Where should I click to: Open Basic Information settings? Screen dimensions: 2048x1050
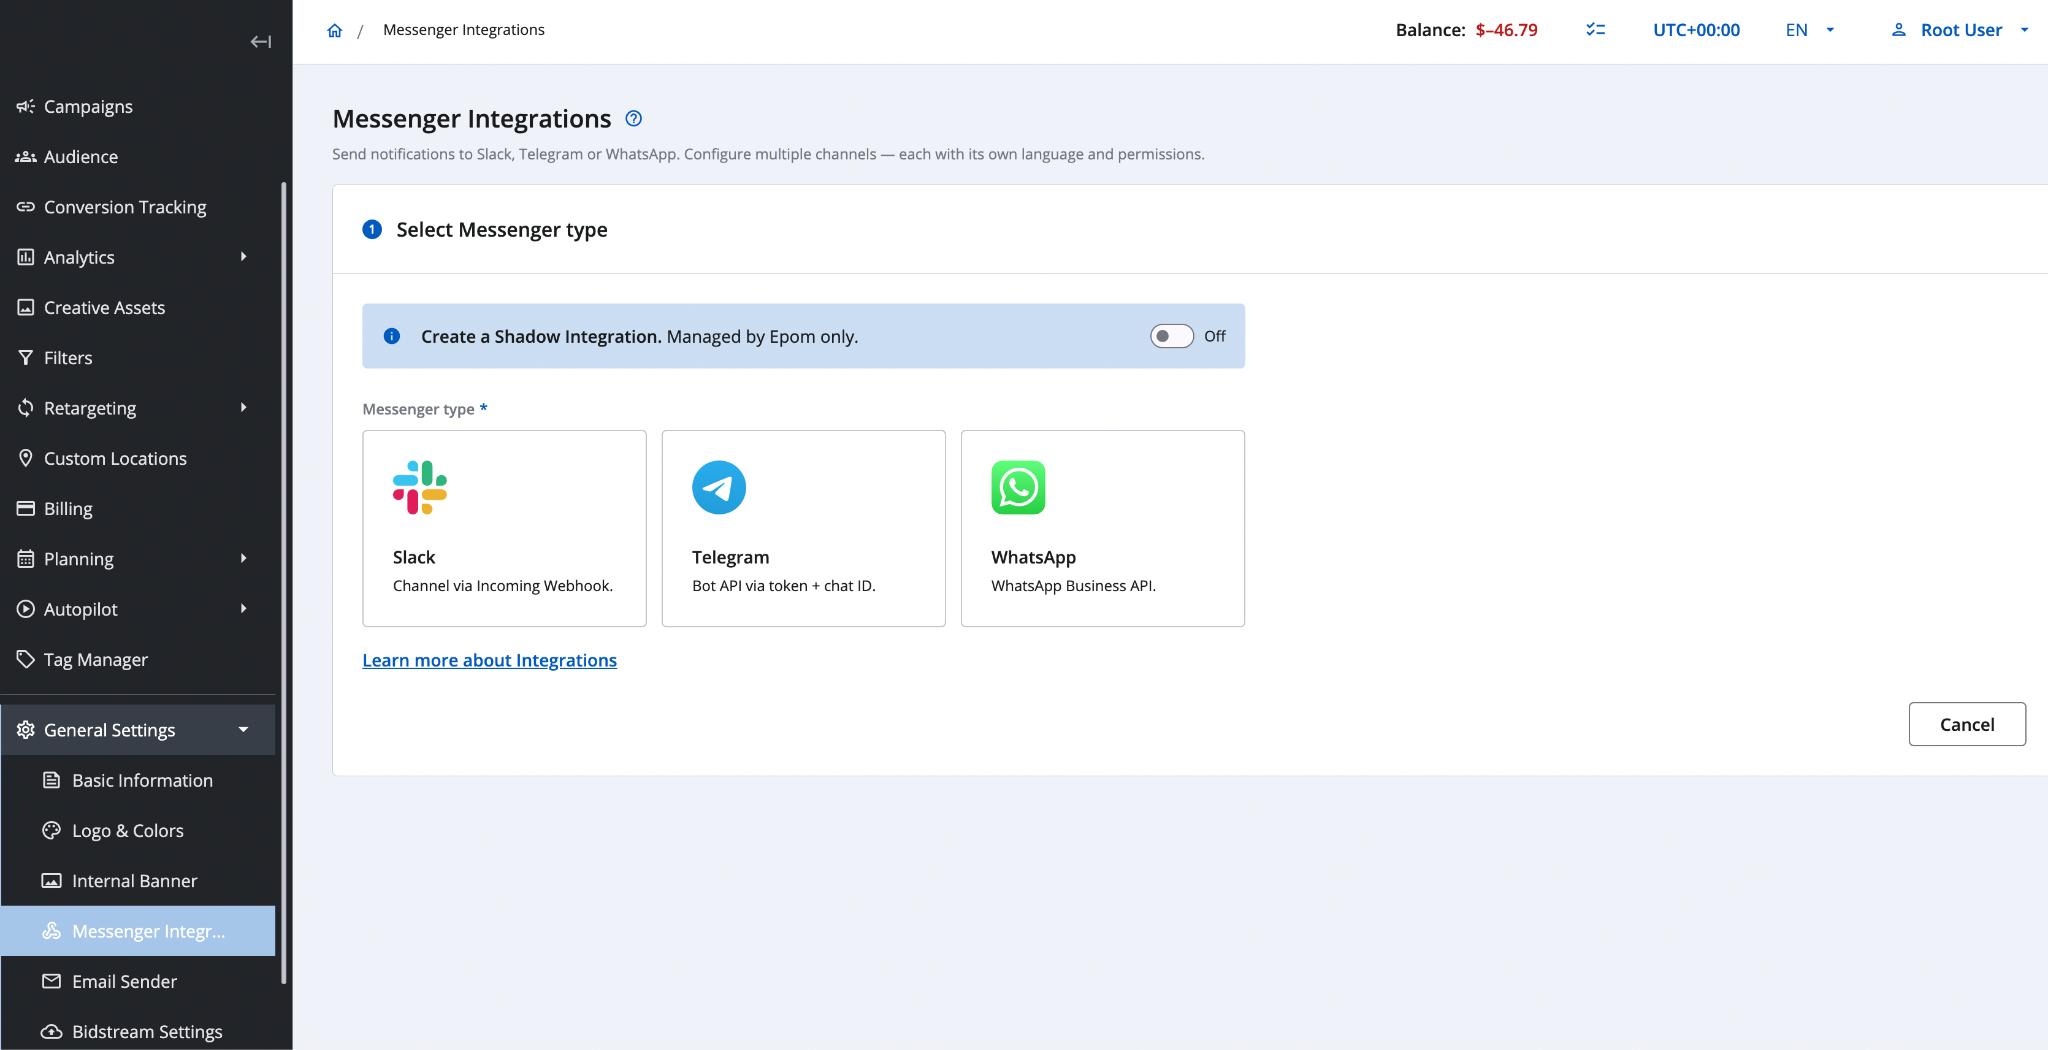coord(138,780)
